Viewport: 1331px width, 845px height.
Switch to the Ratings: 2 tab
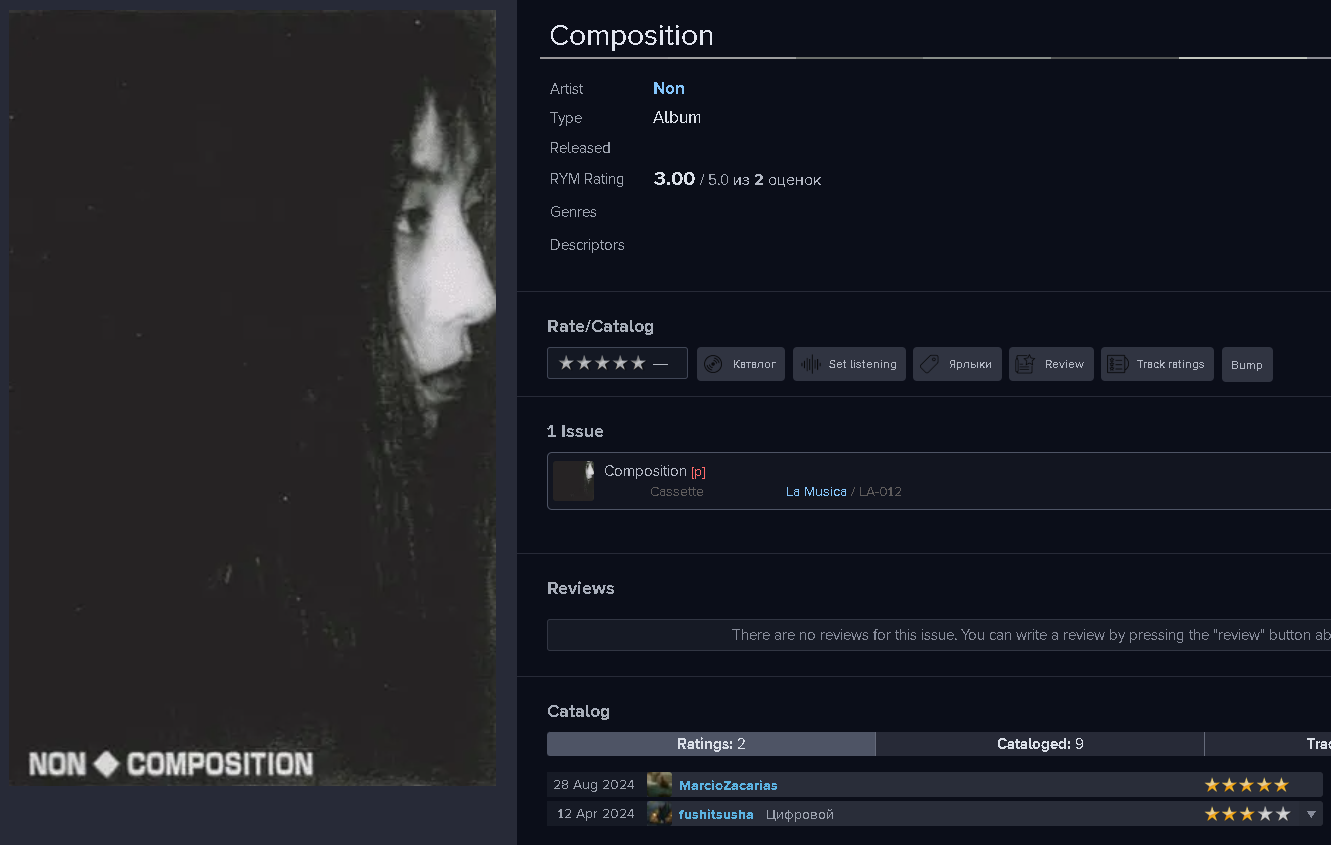[x=711, y=744]
